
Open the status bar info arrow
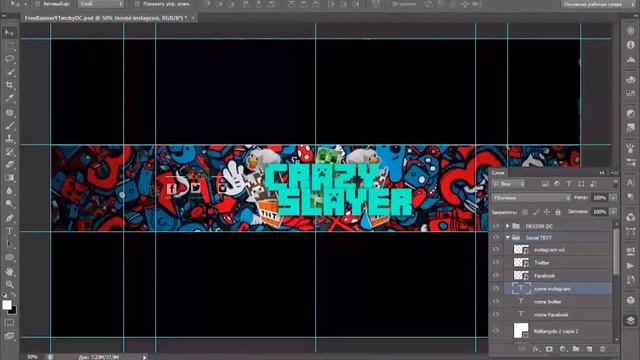coord(144,357)
